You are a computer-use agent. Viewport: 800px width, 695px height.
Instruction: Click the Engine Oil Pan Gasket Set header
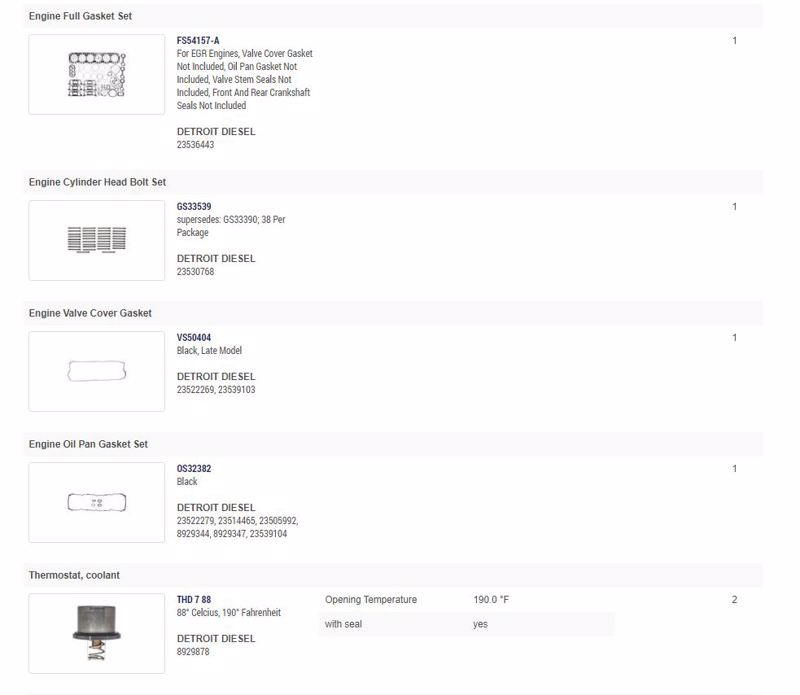point(91,444)
